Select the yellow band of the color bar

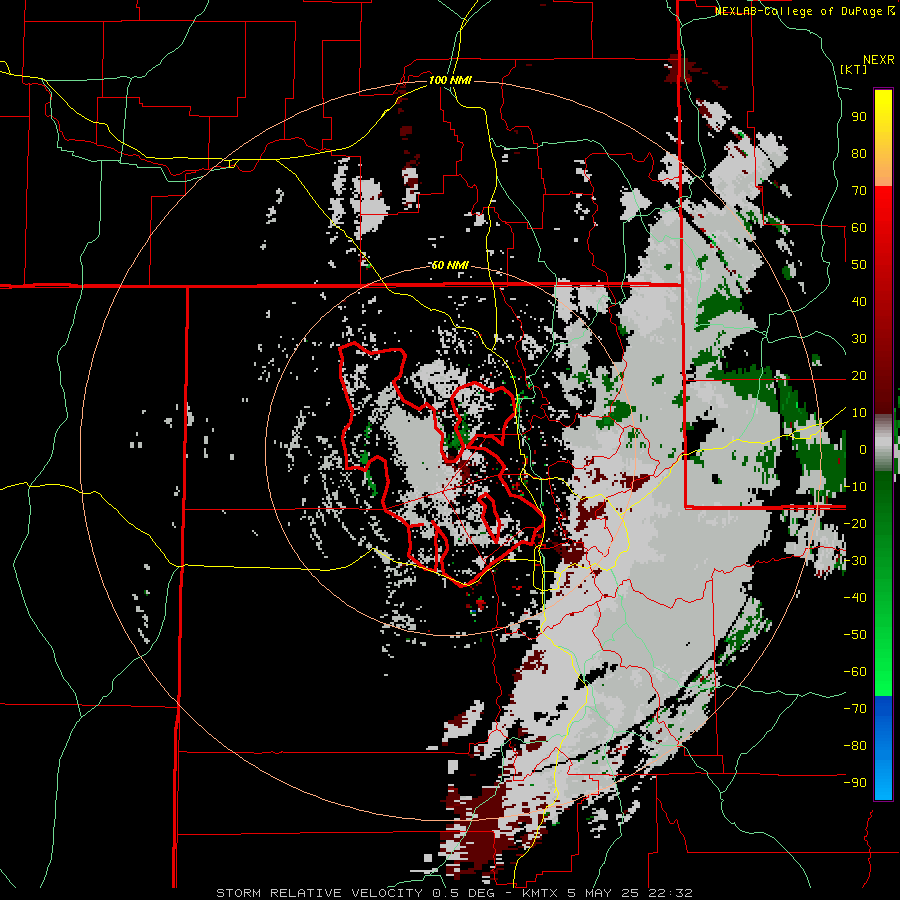[x=883, y=121]
